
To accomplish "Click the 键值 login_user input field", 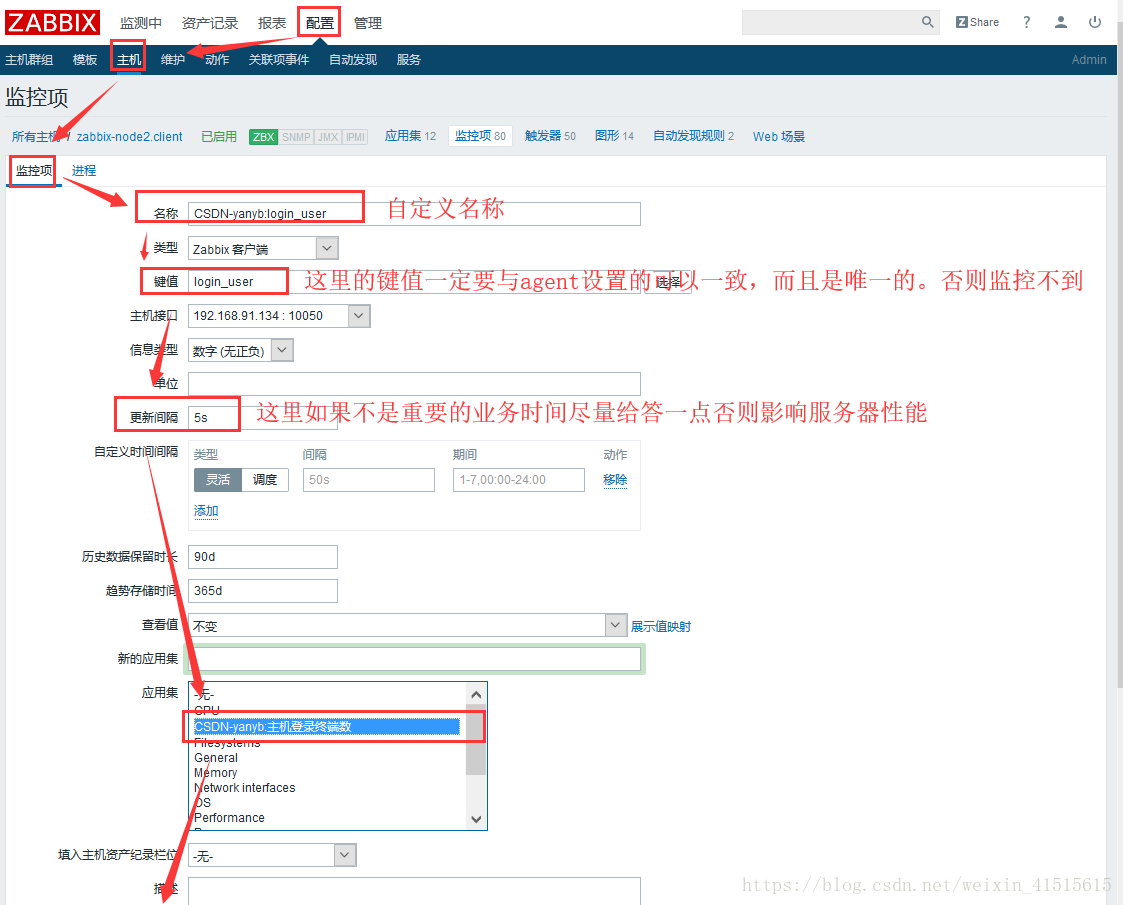I will pos(414,281).
